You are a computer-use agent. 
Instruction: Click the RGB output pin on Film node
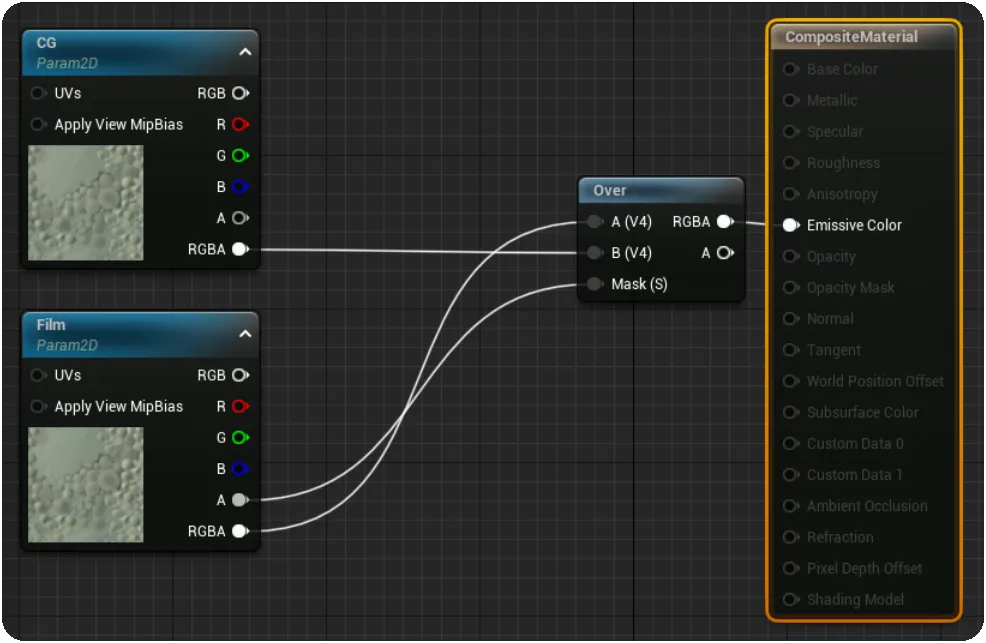240,375
